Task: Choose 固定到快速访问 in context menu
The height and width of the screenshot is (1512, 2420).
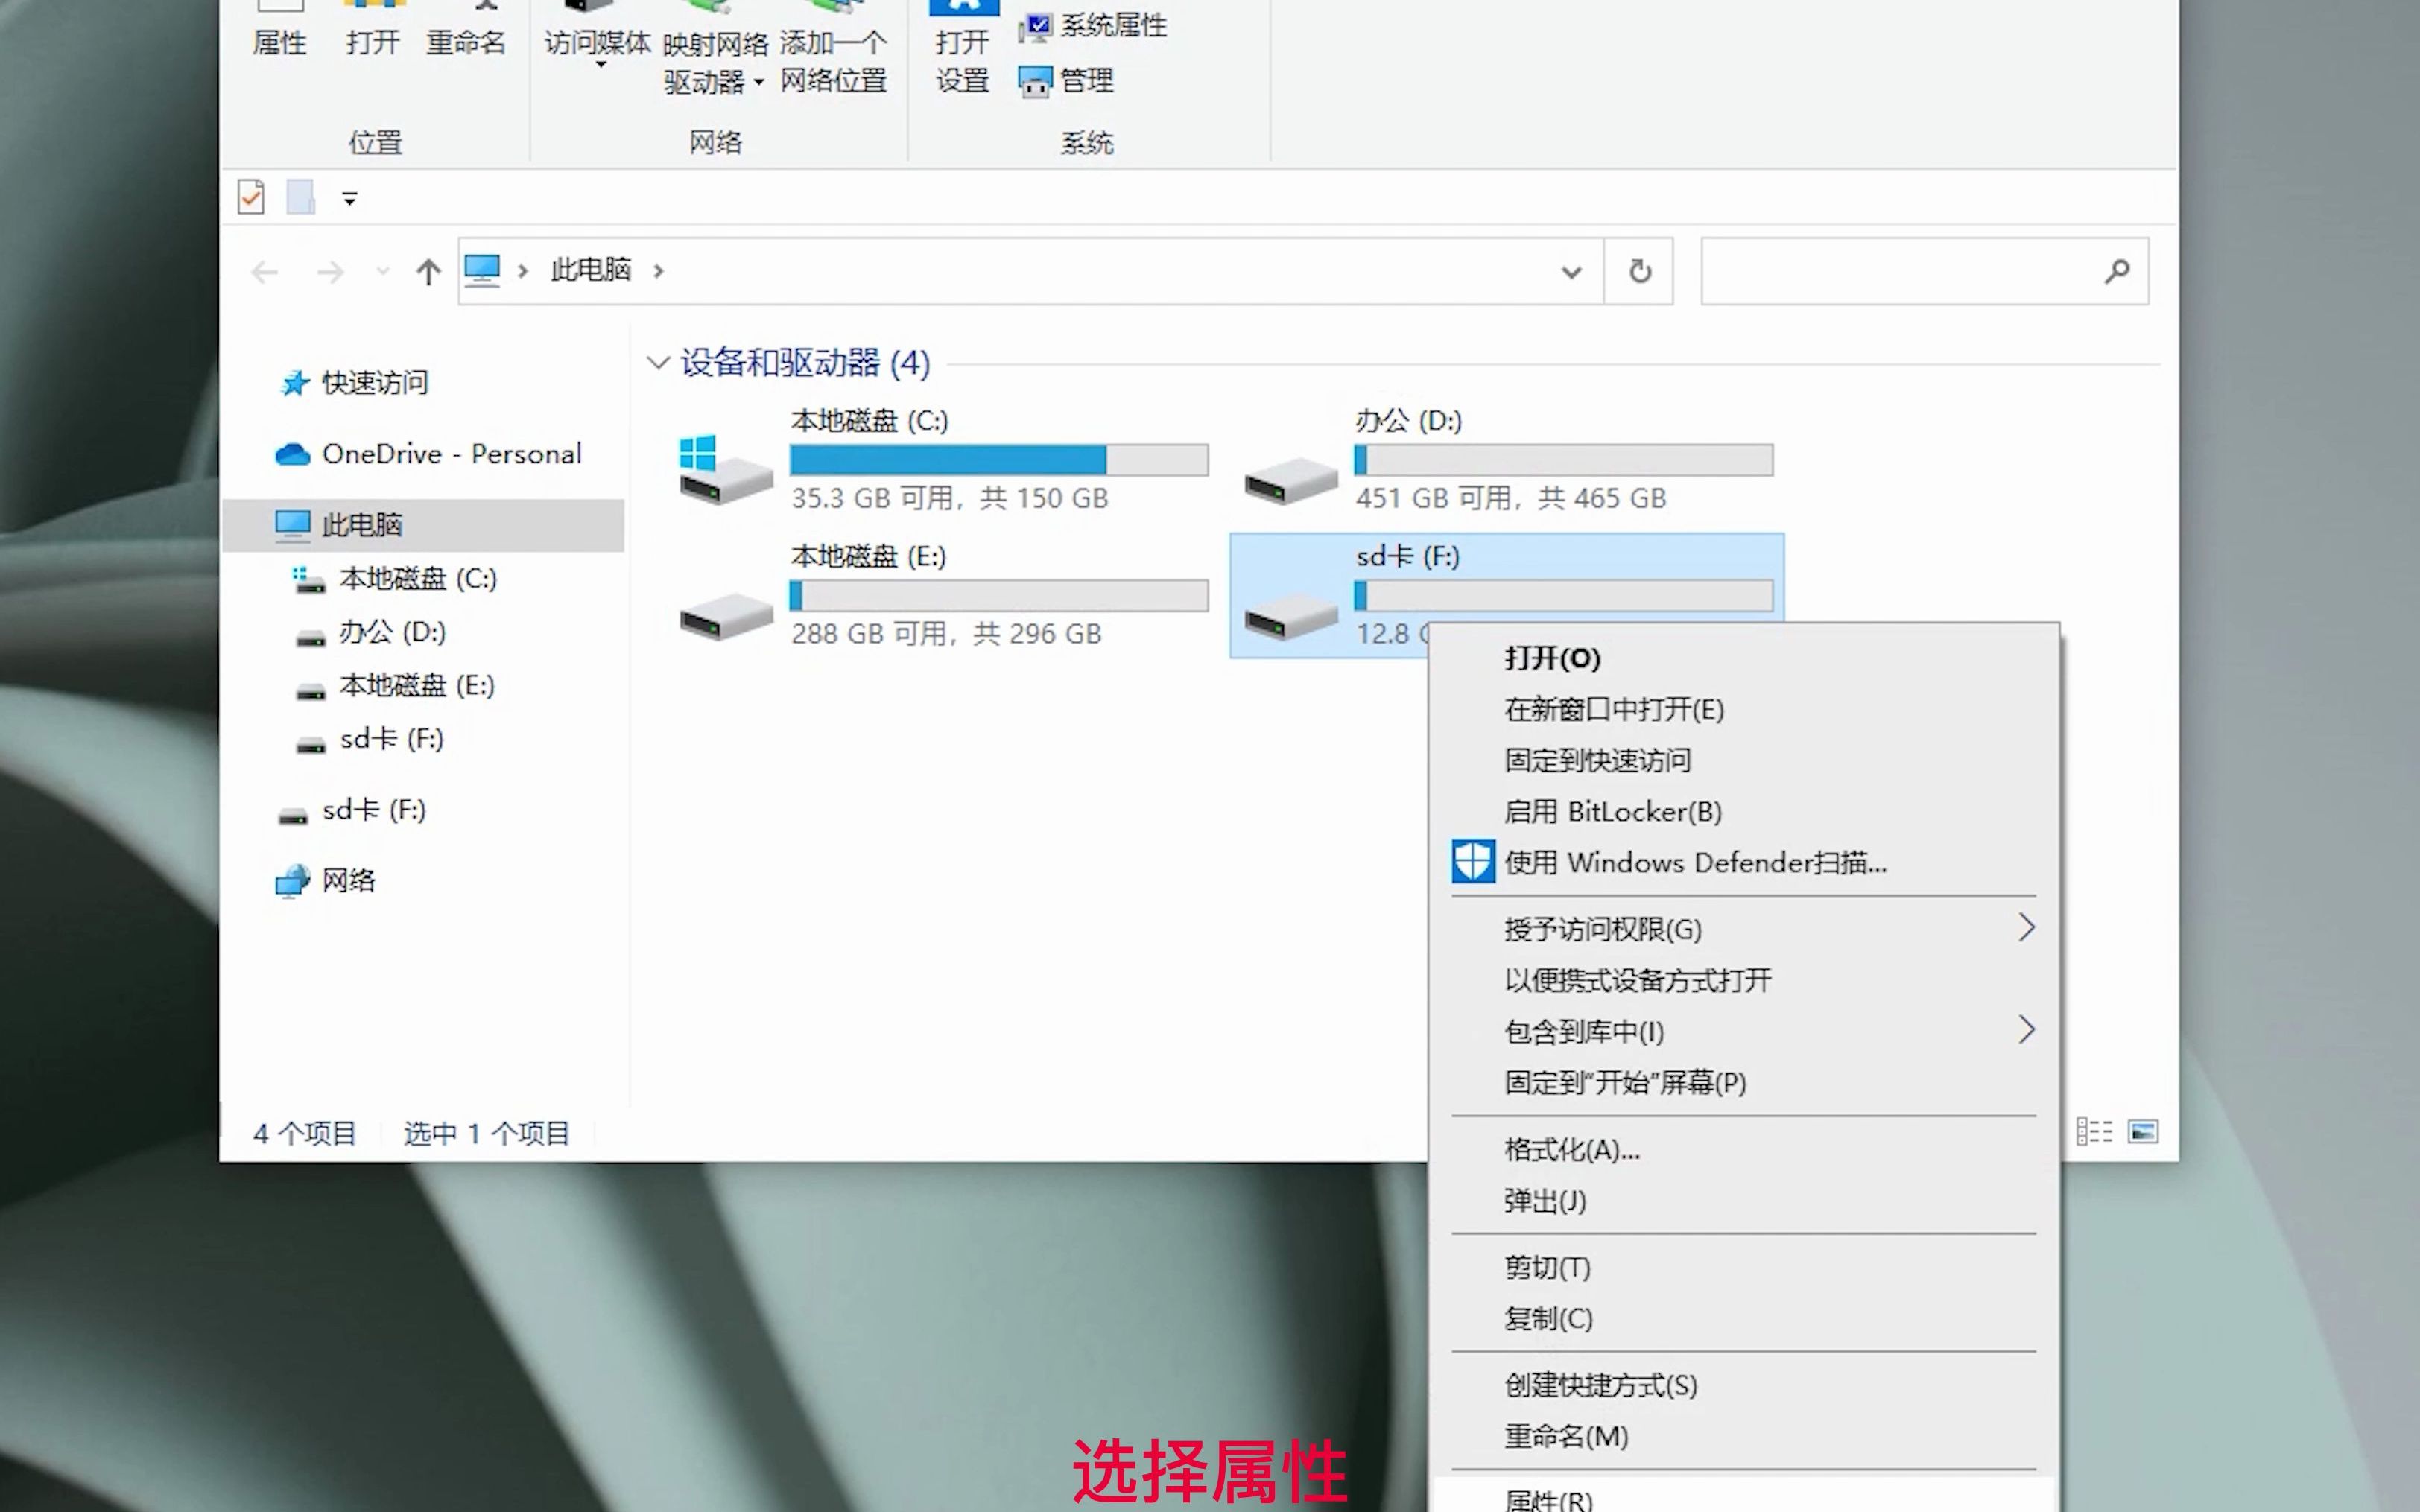Action: click(1744, 760)
